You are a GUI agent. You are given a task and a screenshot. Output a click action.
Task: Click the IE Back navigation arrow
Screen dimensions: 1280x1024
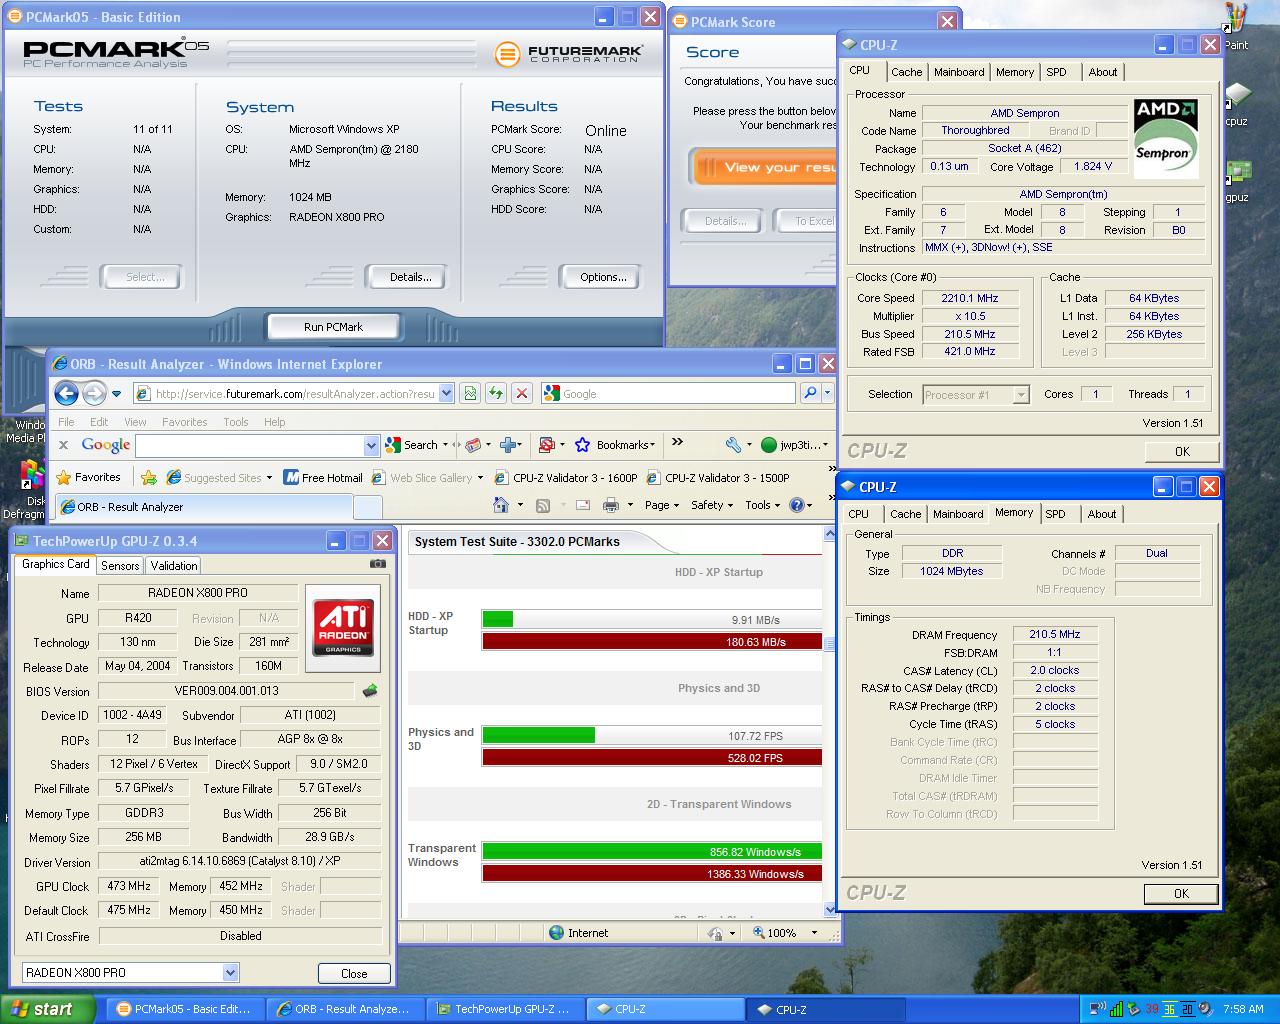pos(67,393)
